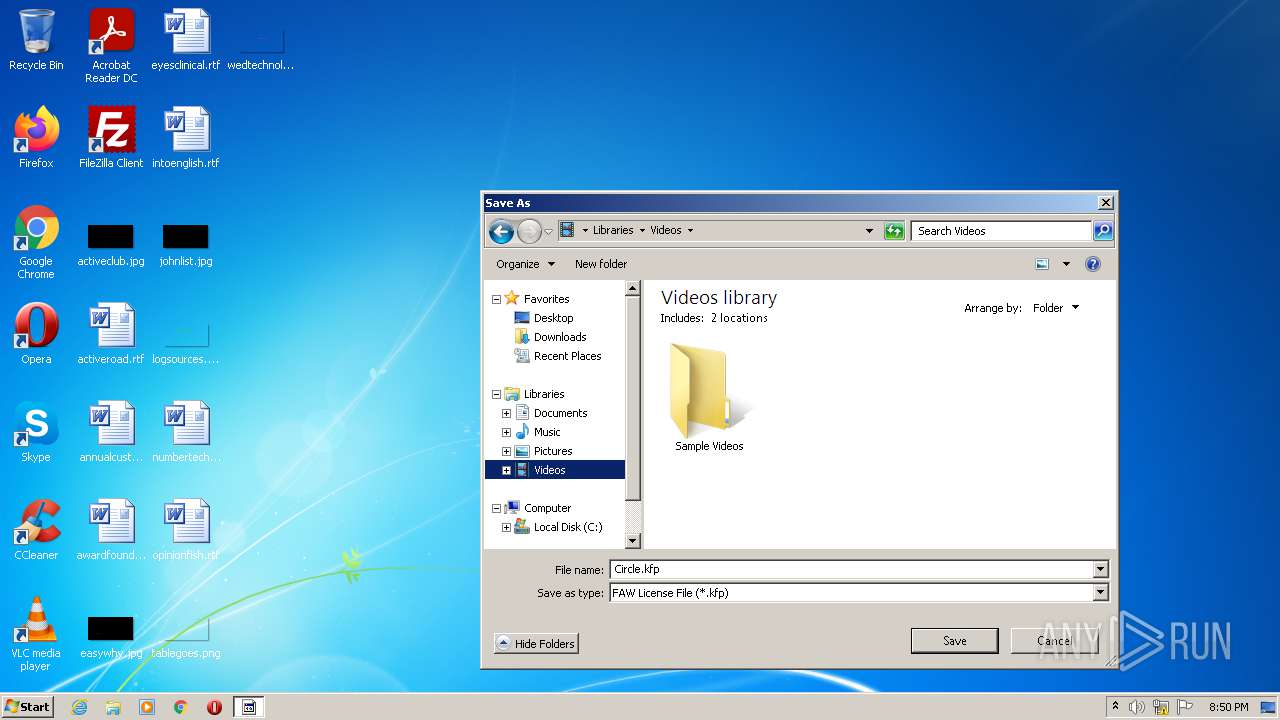
Task: Click Videos in the address breadcrumb
Action: [666, 230]
